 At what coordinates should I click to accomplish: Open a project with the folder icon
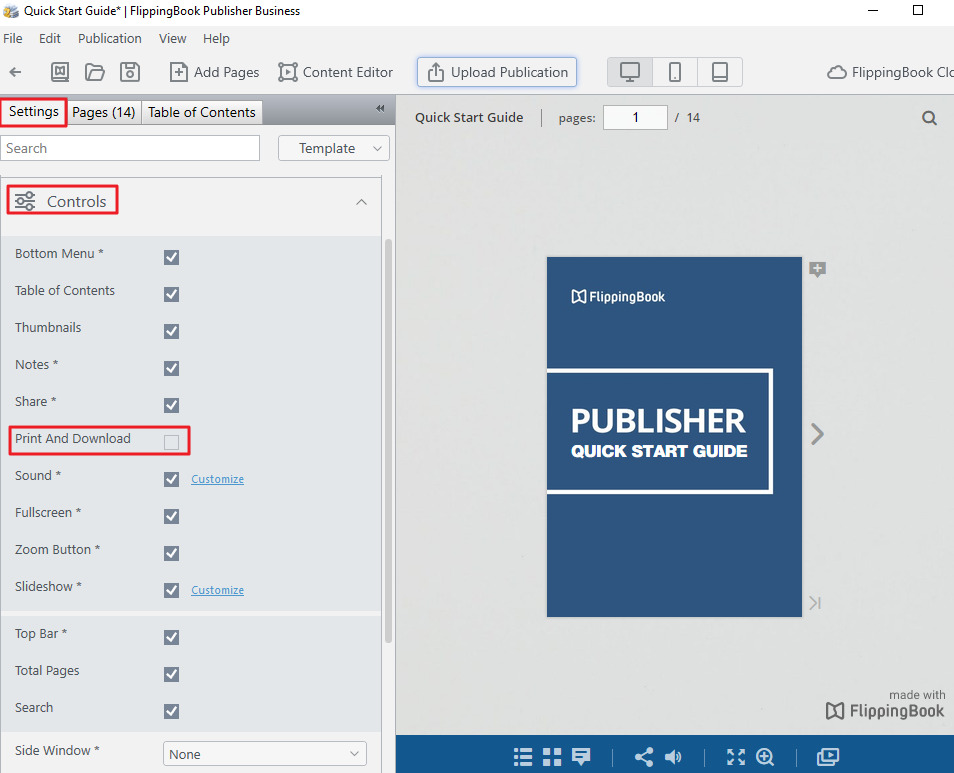click(x=94, y=72)
